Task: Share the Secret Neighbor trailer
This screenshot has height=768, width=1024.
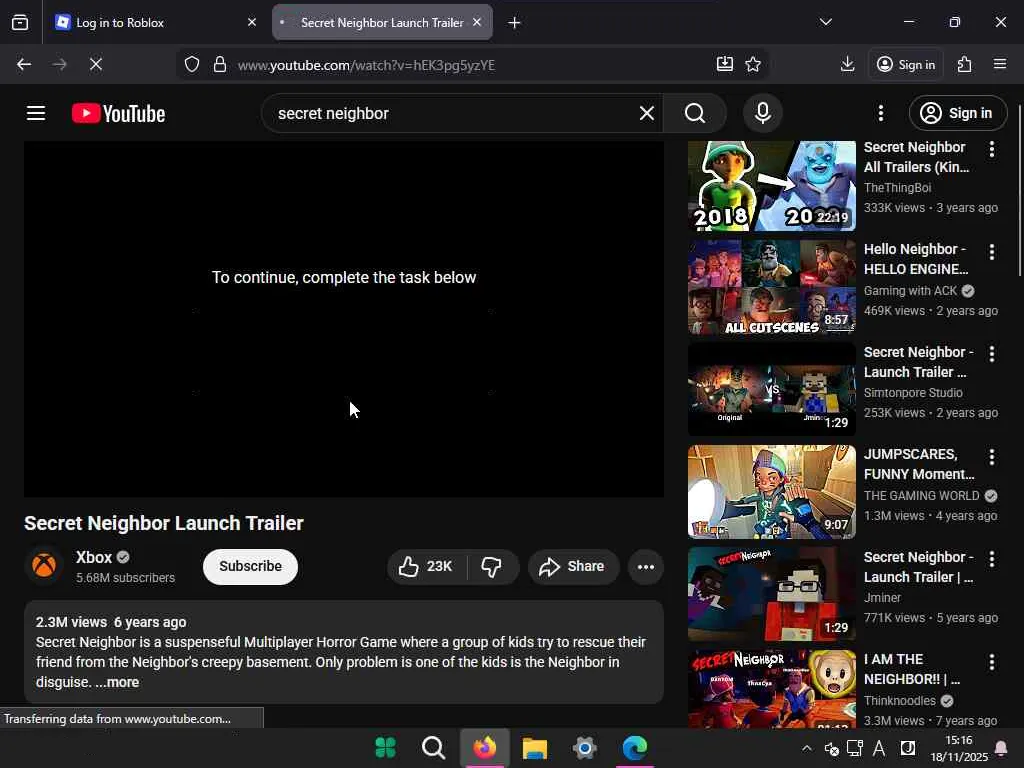Action: point(572,566)
